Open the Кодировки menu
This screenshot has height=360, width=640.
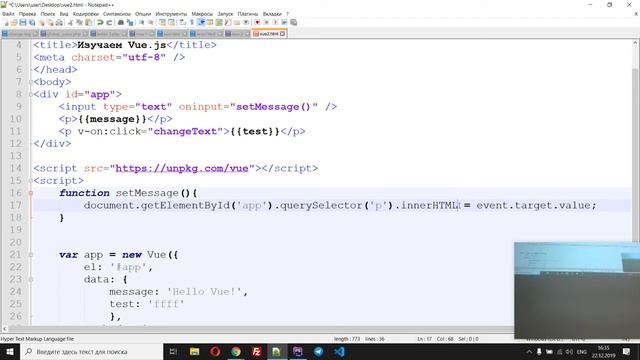[86, 14]
